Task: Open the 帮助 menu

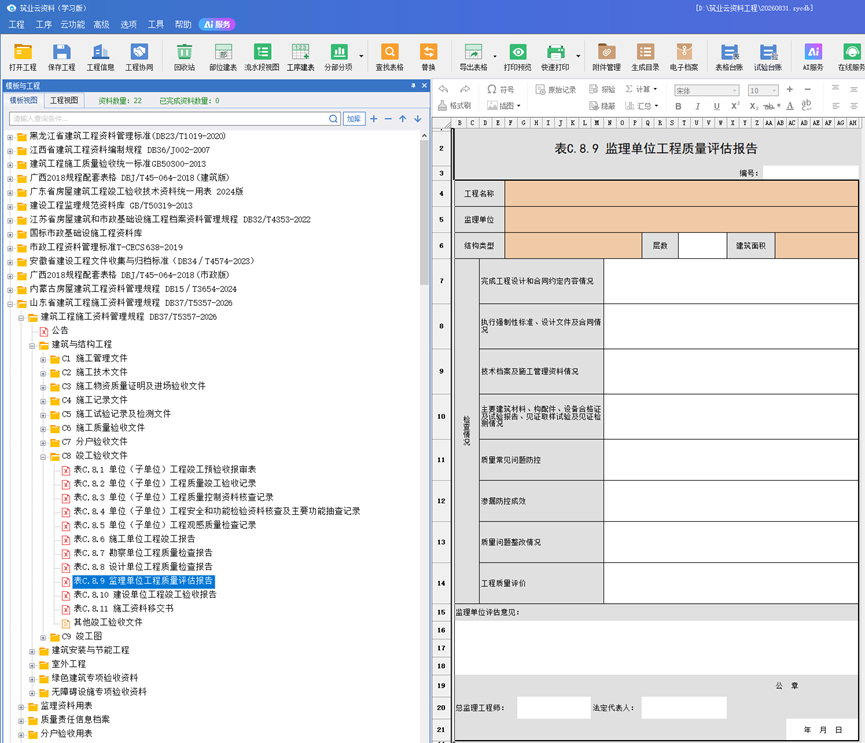Action: (183, 25)
